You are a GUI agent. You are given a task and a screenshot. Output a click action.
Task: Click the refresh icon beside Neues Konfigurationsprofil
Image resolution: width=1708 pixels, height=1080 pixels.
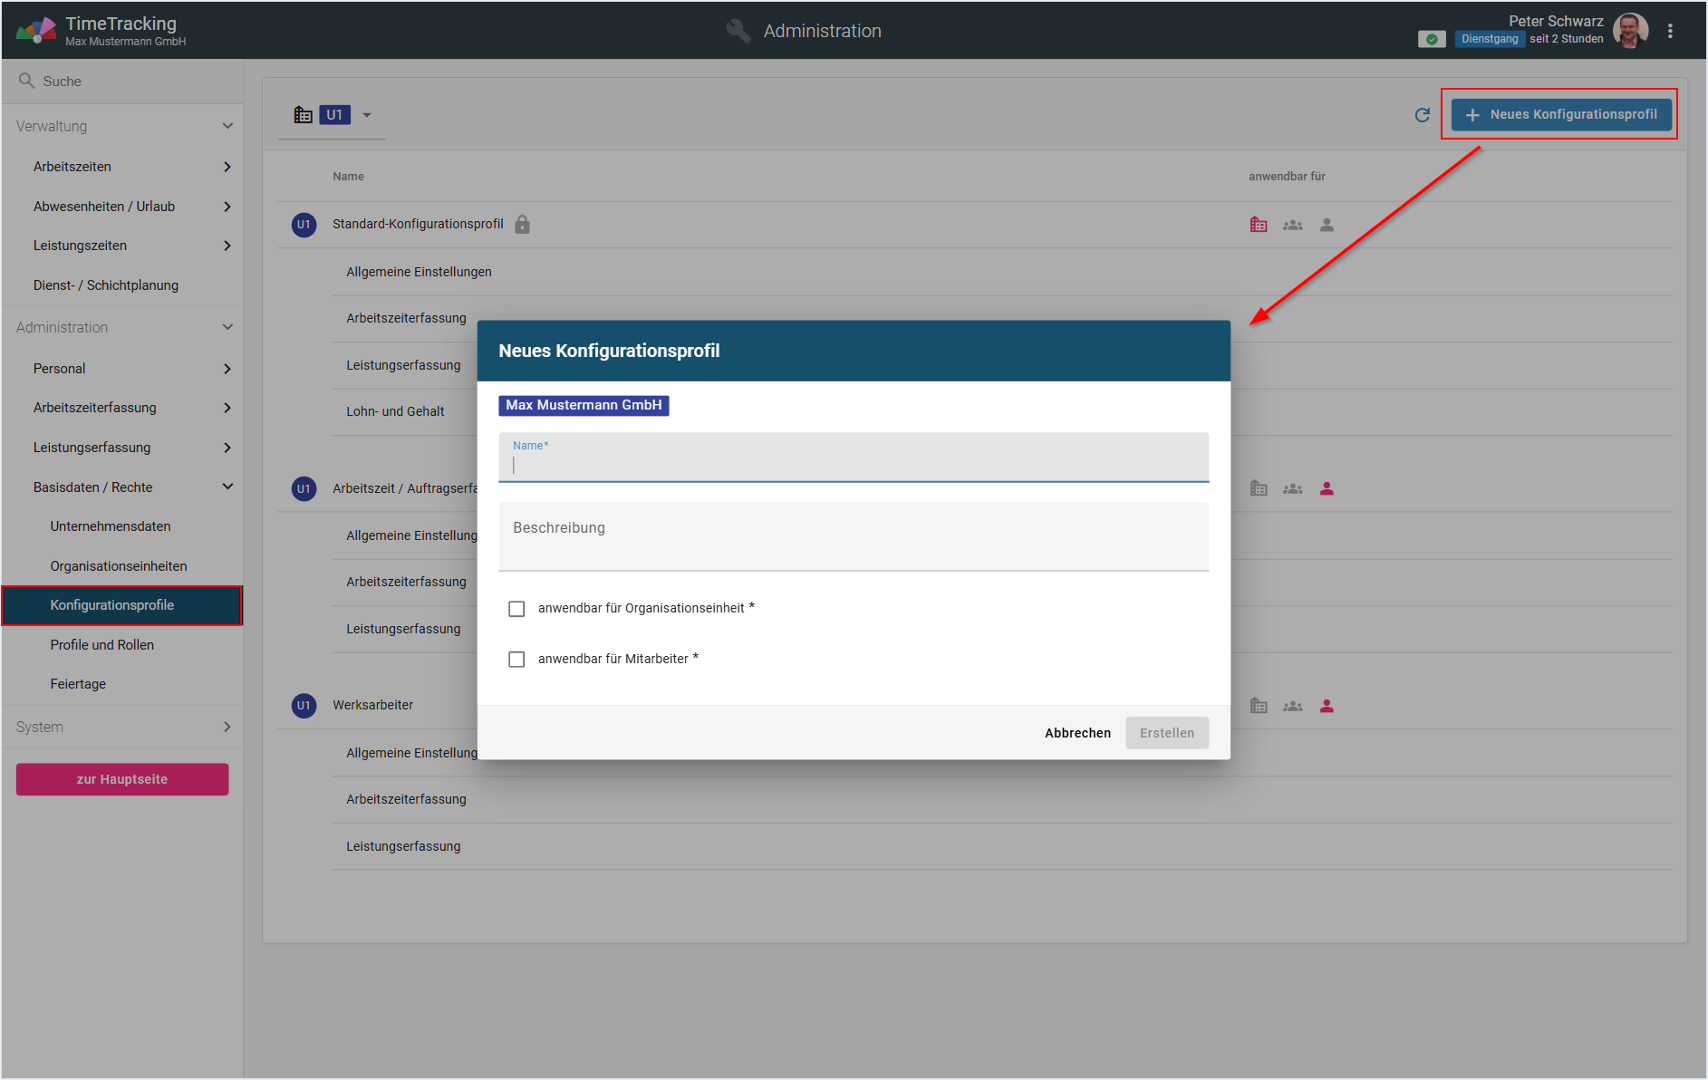coord(1422,115)
